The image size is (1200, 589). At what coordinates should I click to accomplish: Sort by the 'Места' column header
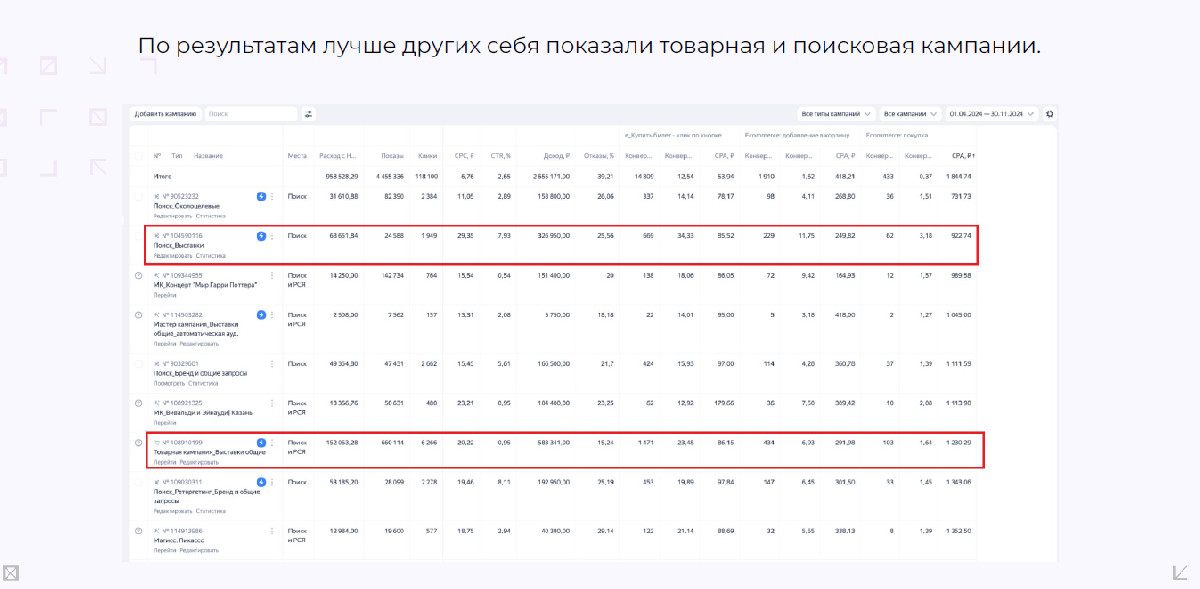coord(296,156)
